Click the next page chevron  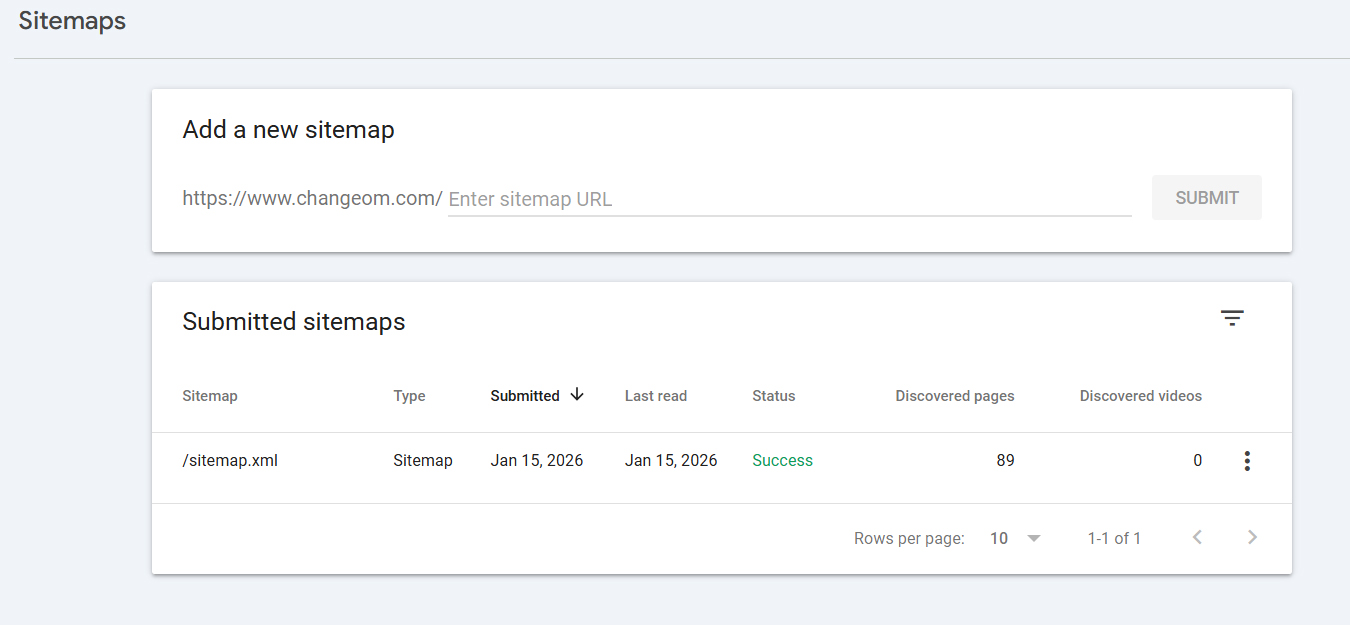coord(1252,537)
